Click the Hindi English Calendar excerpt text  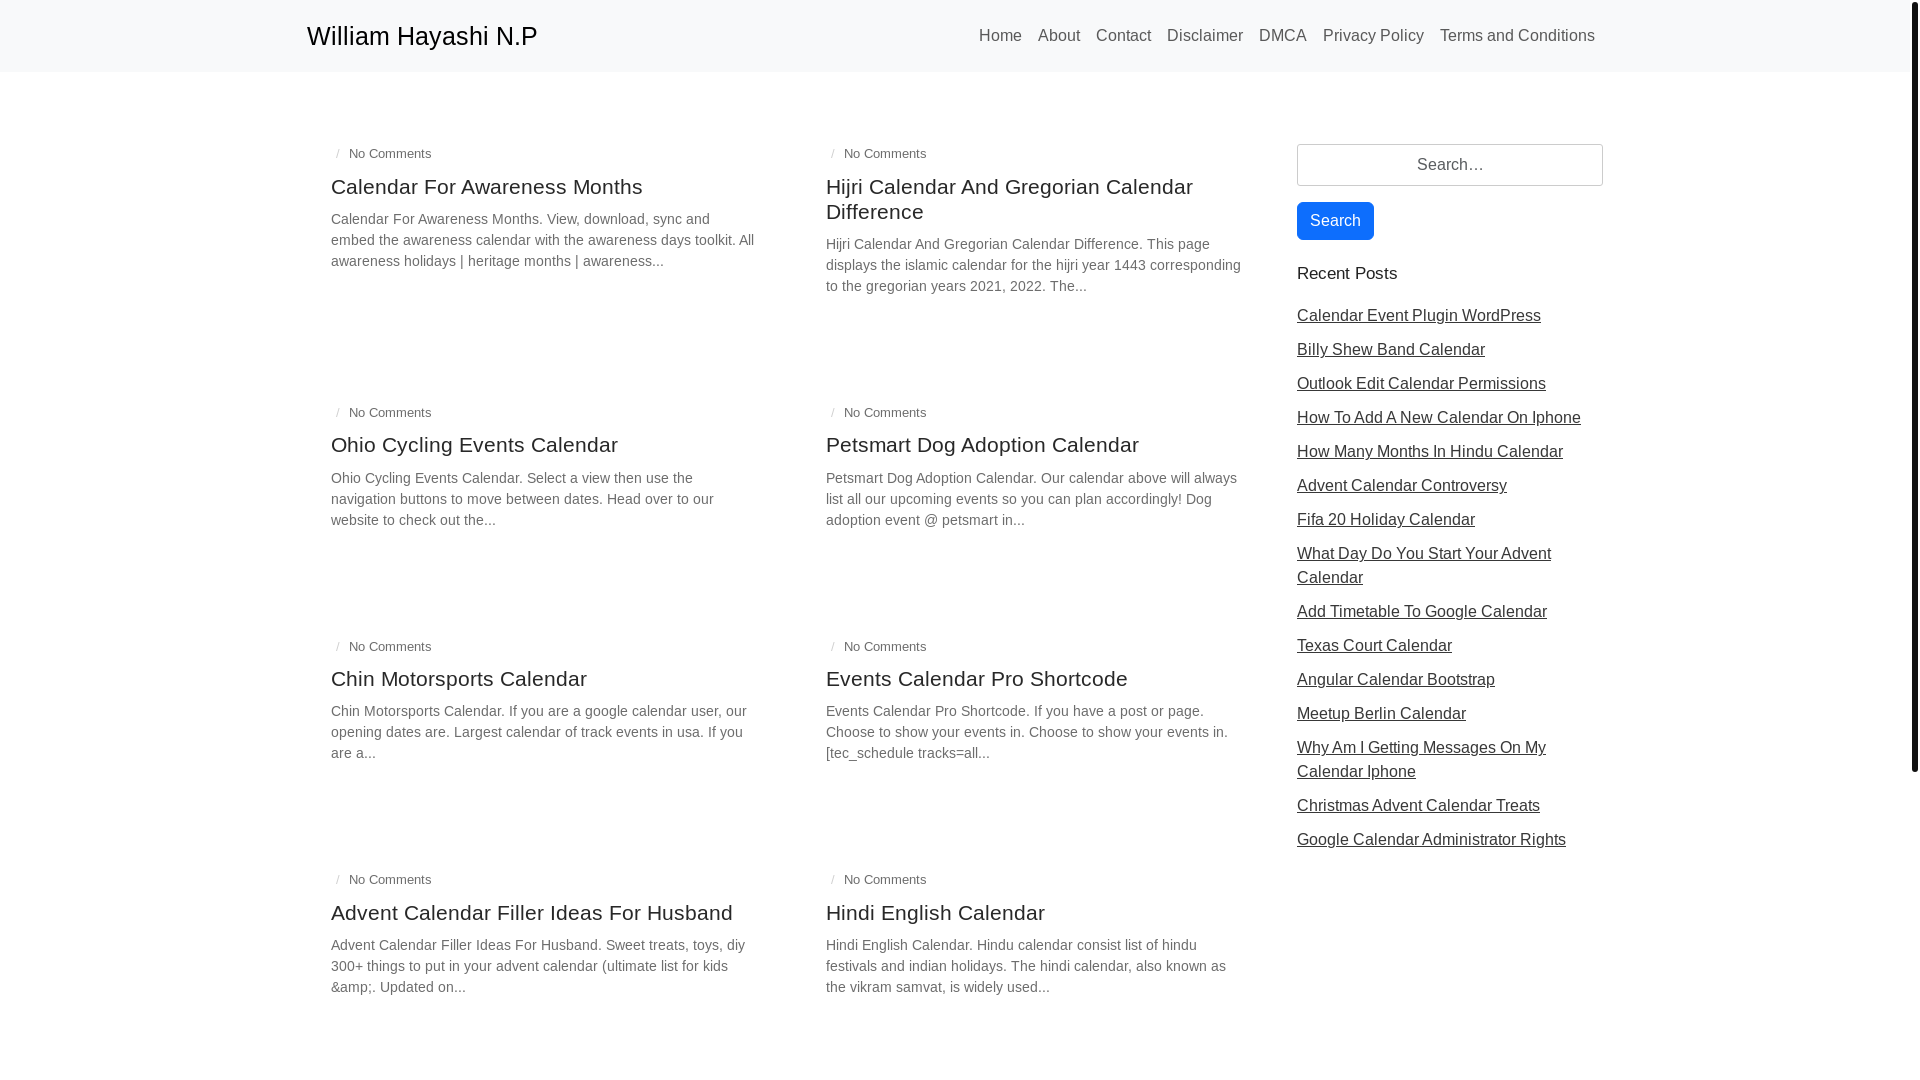coord(1025,966)
